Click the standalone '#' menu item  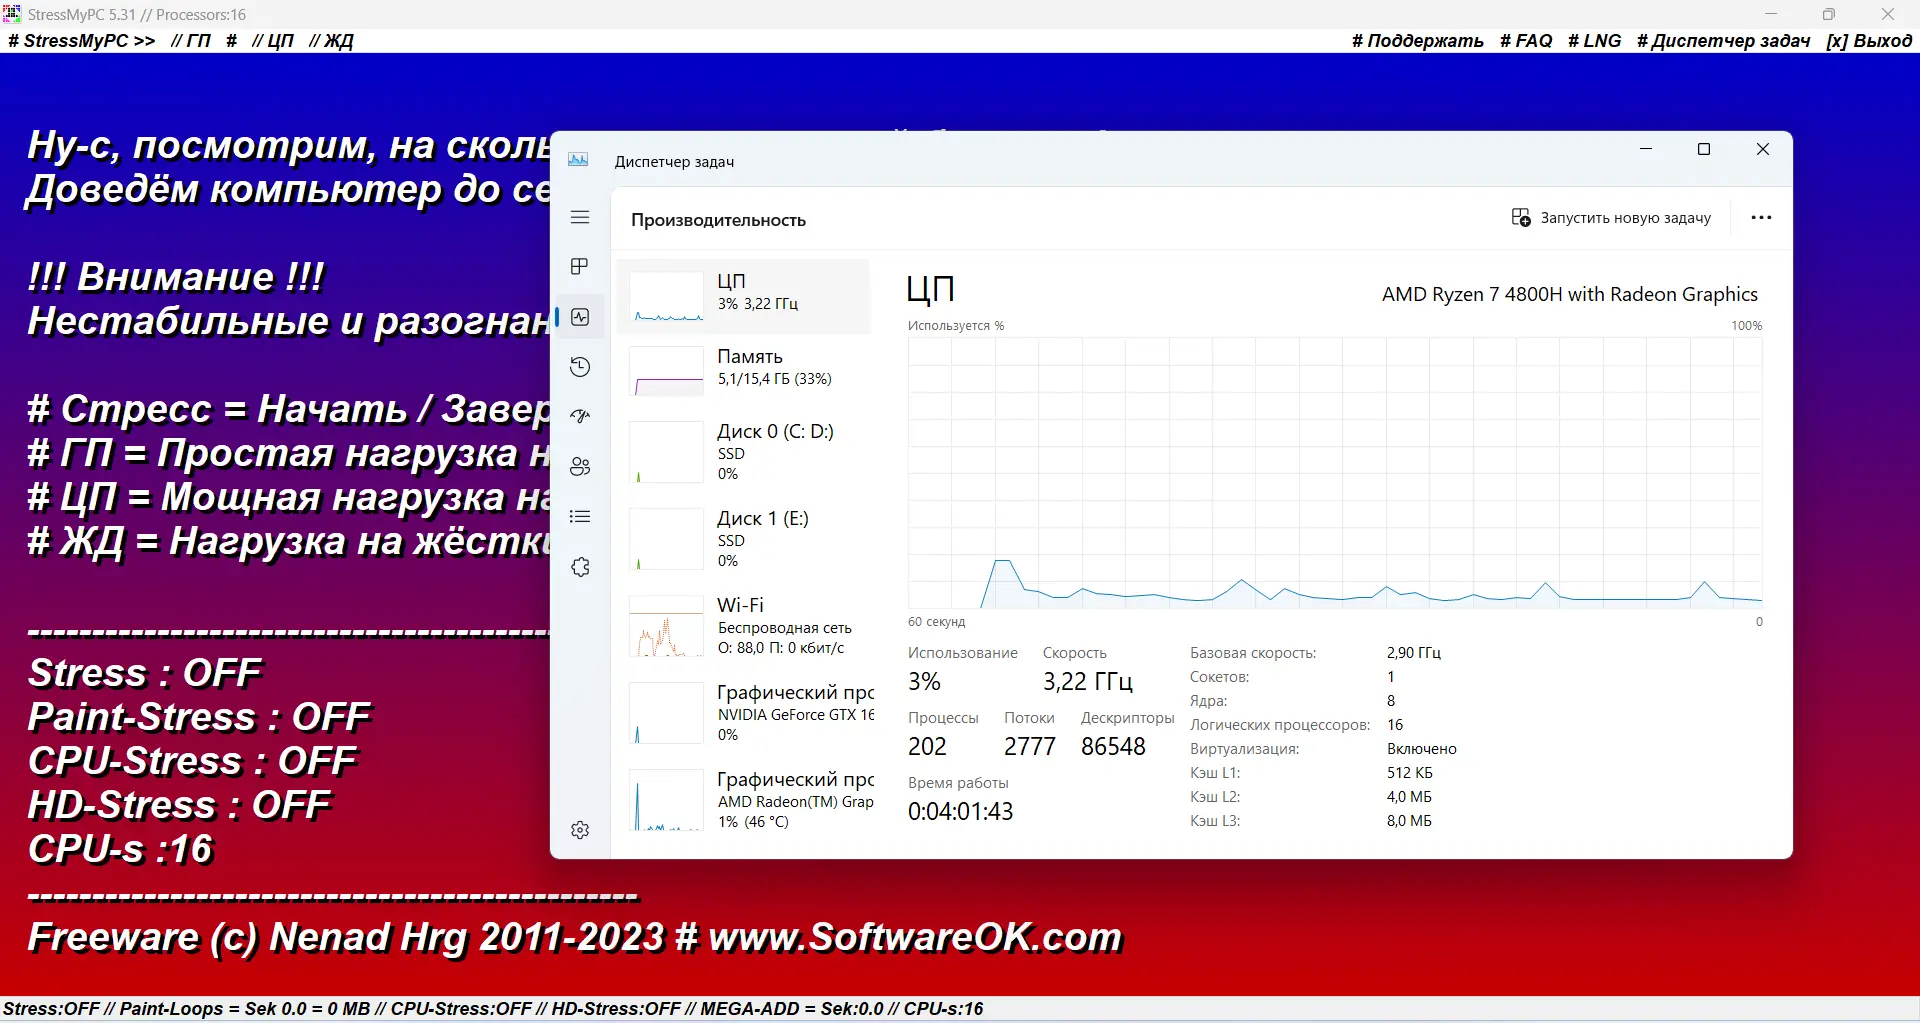(232, 41)
